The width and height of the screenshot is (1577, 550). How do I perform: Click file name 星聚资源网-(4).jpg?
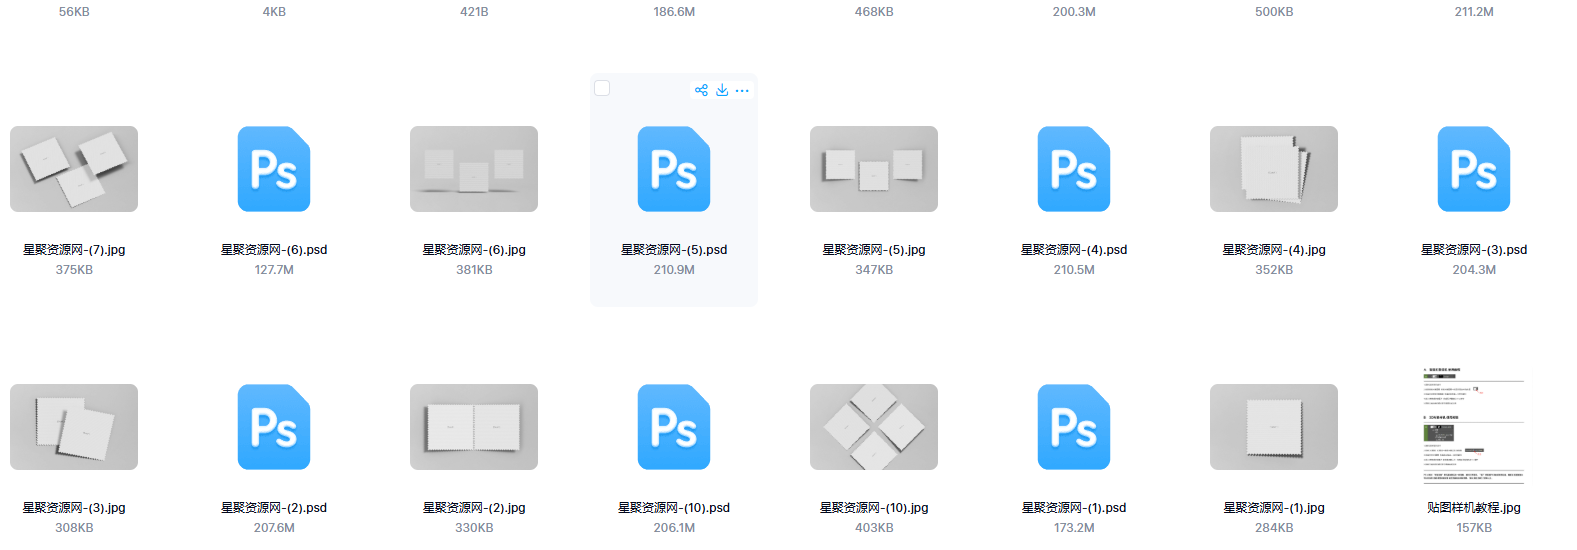[1274, 250]
